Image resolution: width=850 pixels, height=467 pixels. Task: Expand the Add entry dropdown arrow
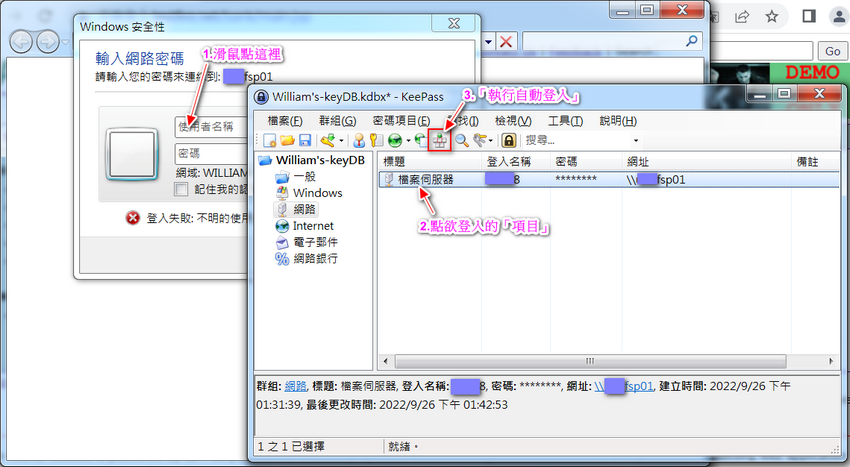click(341, 141)
